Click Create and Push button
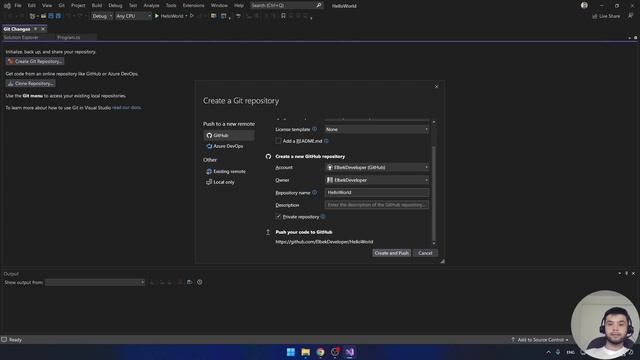 pyautogui.click(x=391, y=253)
